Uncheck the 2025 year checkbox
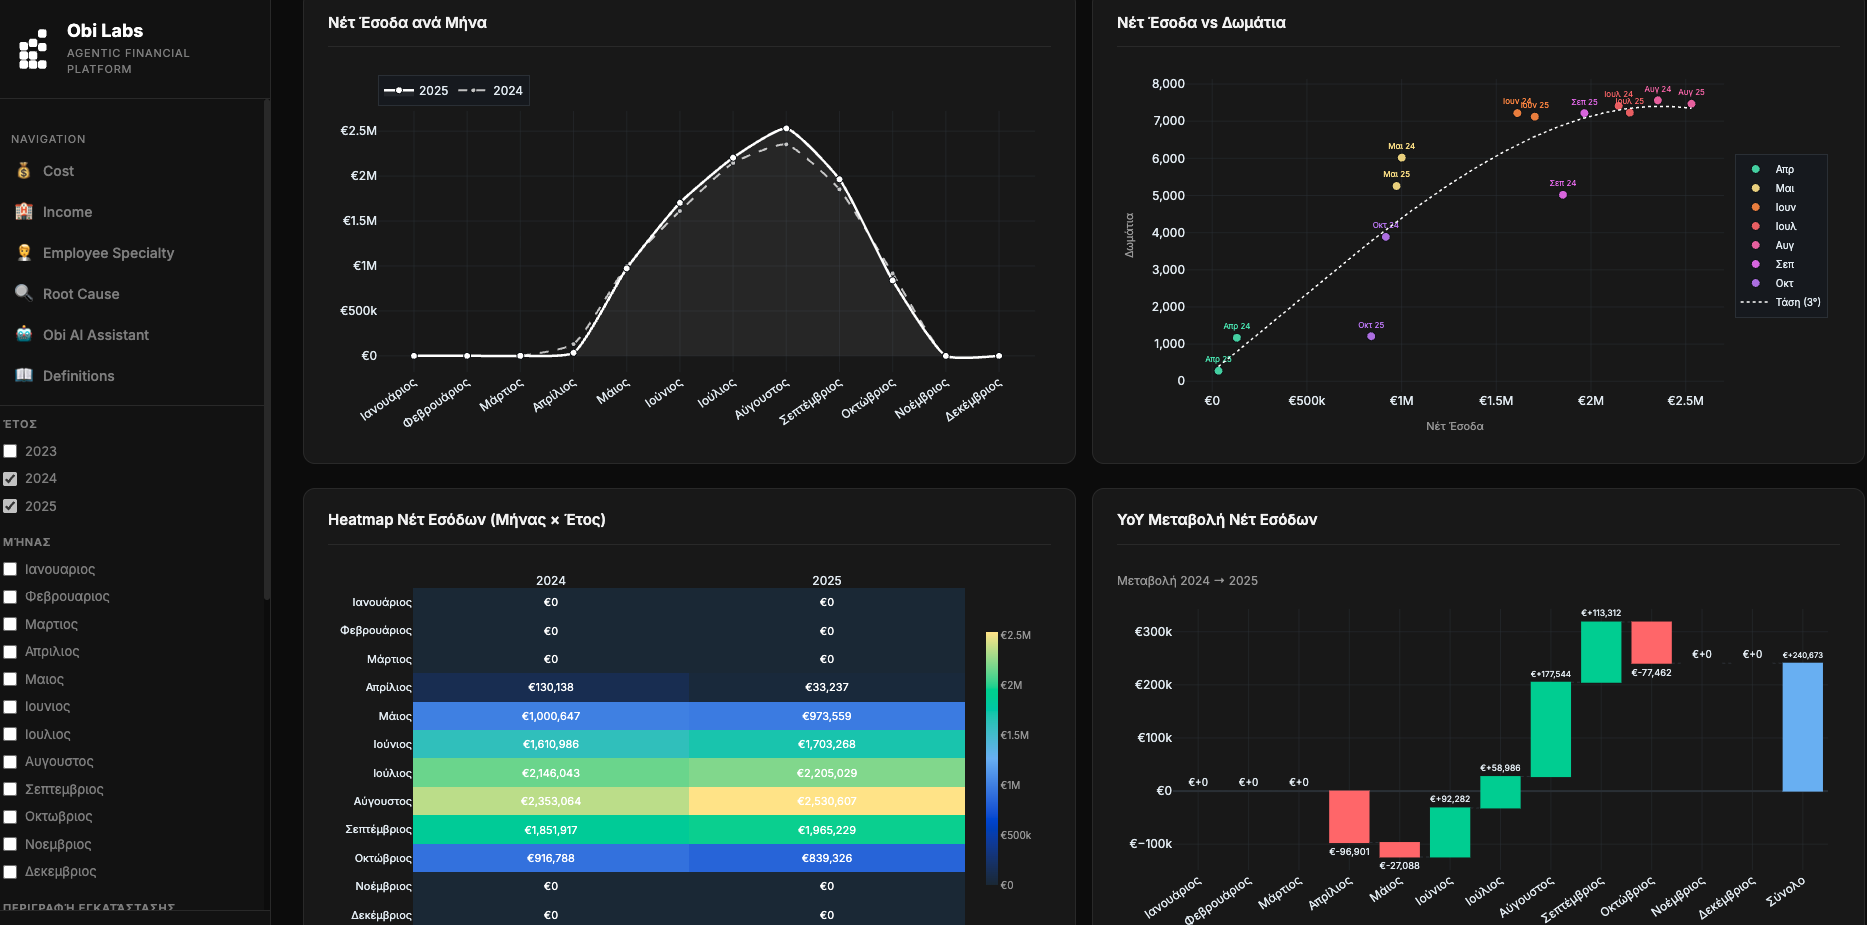The image size is (1867, 925). [10, 506]
